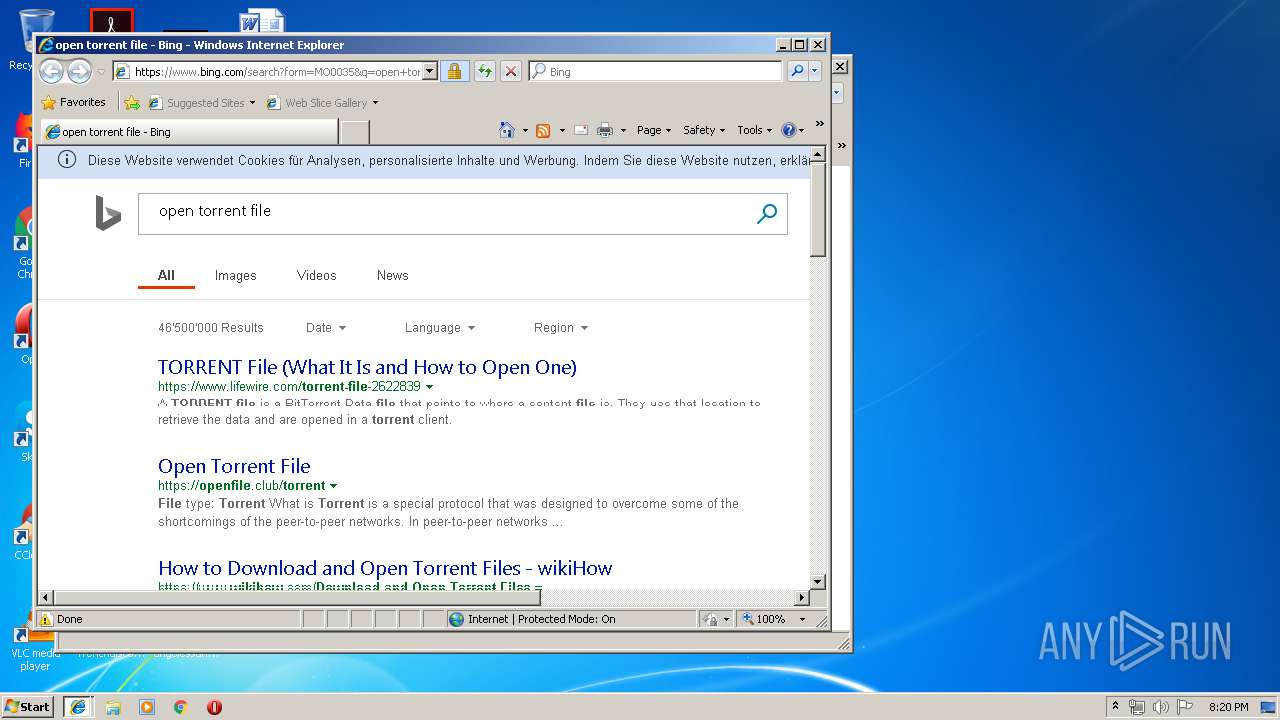Expand command bar overflow chevron

click(x=819, y=124)
